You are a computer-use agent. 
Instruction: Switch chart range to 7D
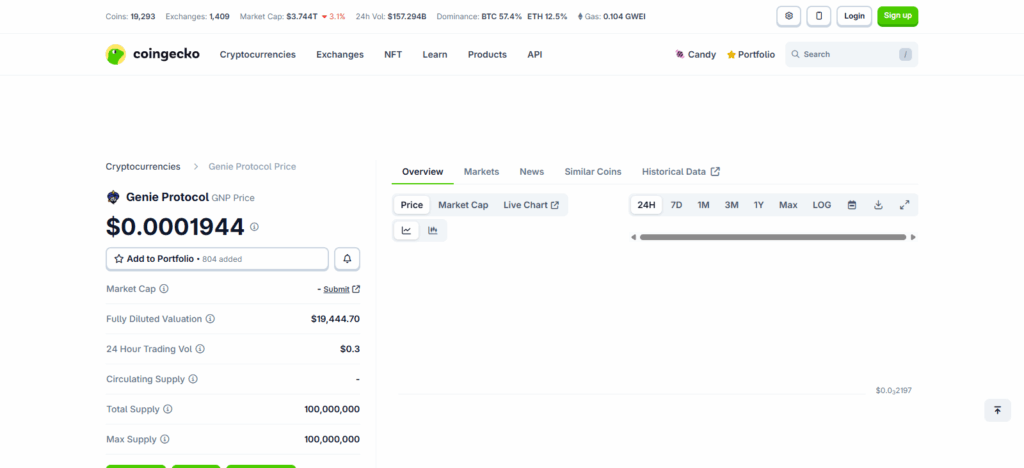[676, 205]
